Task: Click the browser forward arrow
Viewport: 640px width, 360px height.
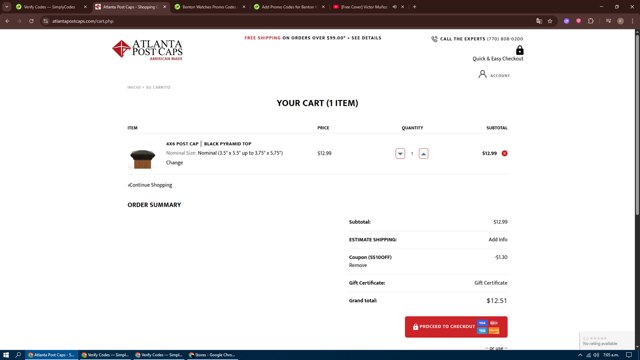Action: coord(19,21)
